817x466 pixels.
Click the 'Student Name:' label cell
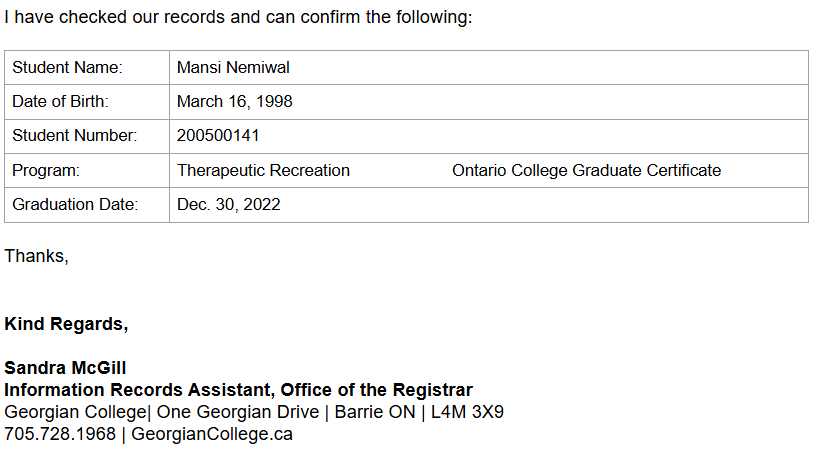67,68
